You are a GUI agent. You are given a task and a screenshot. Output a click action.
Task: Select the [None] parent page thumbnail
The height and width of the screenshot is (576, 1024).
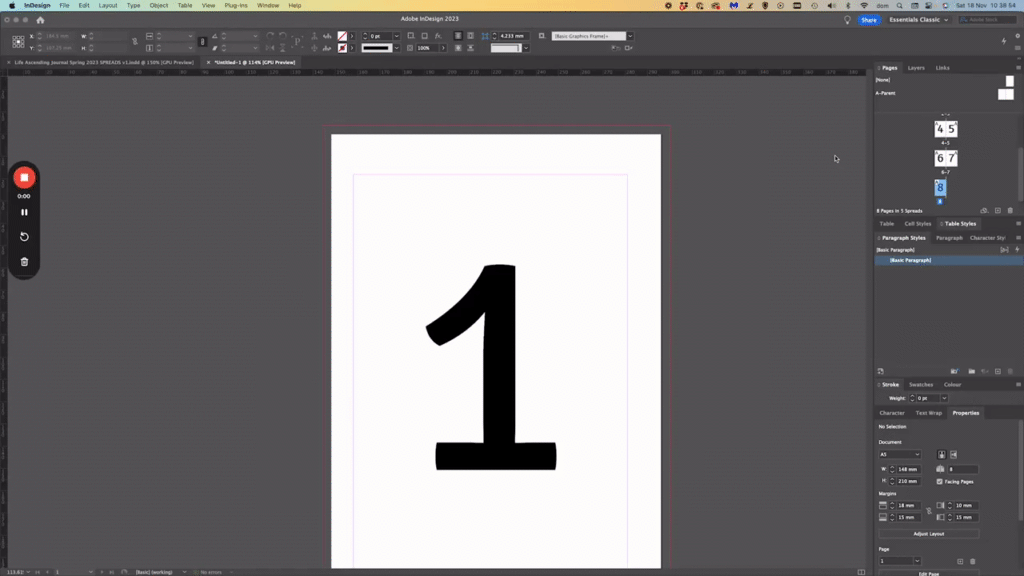pos(1010,81)
